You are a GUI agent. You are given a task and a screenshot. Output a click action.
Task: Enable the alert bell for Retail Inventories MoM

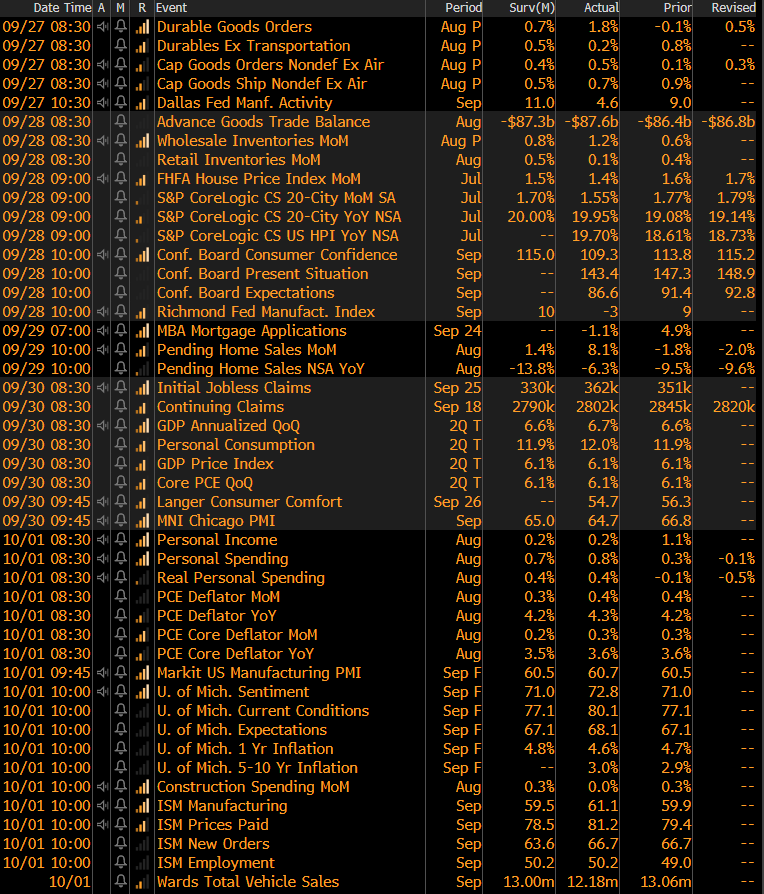[x=121, y=160]
